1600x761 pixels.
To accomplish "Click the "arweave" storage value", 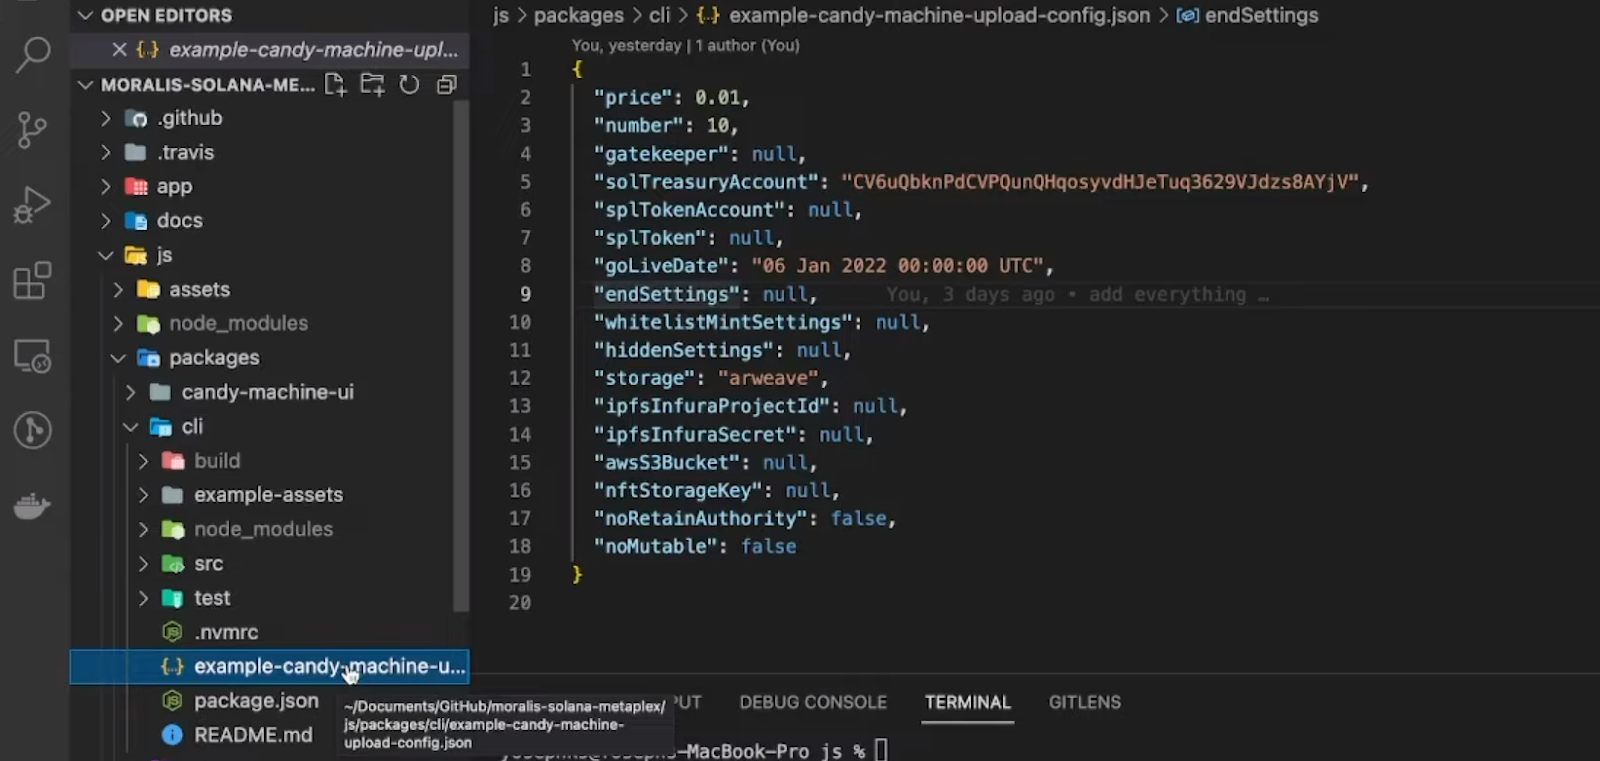I will pyautogui.click(x=768, y=378).
